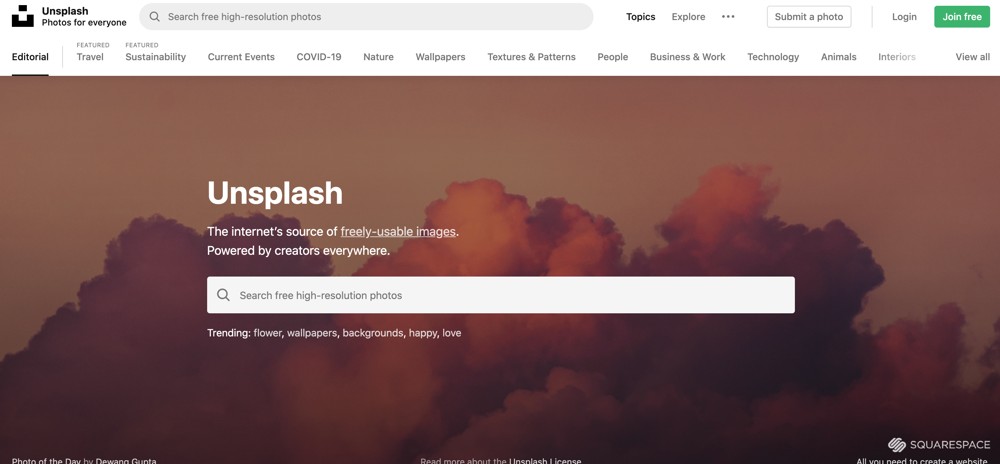Click the magnifier icon in top search bar
The height and width of the screenshot is (464, 1000).
click(x=154, y=17)
